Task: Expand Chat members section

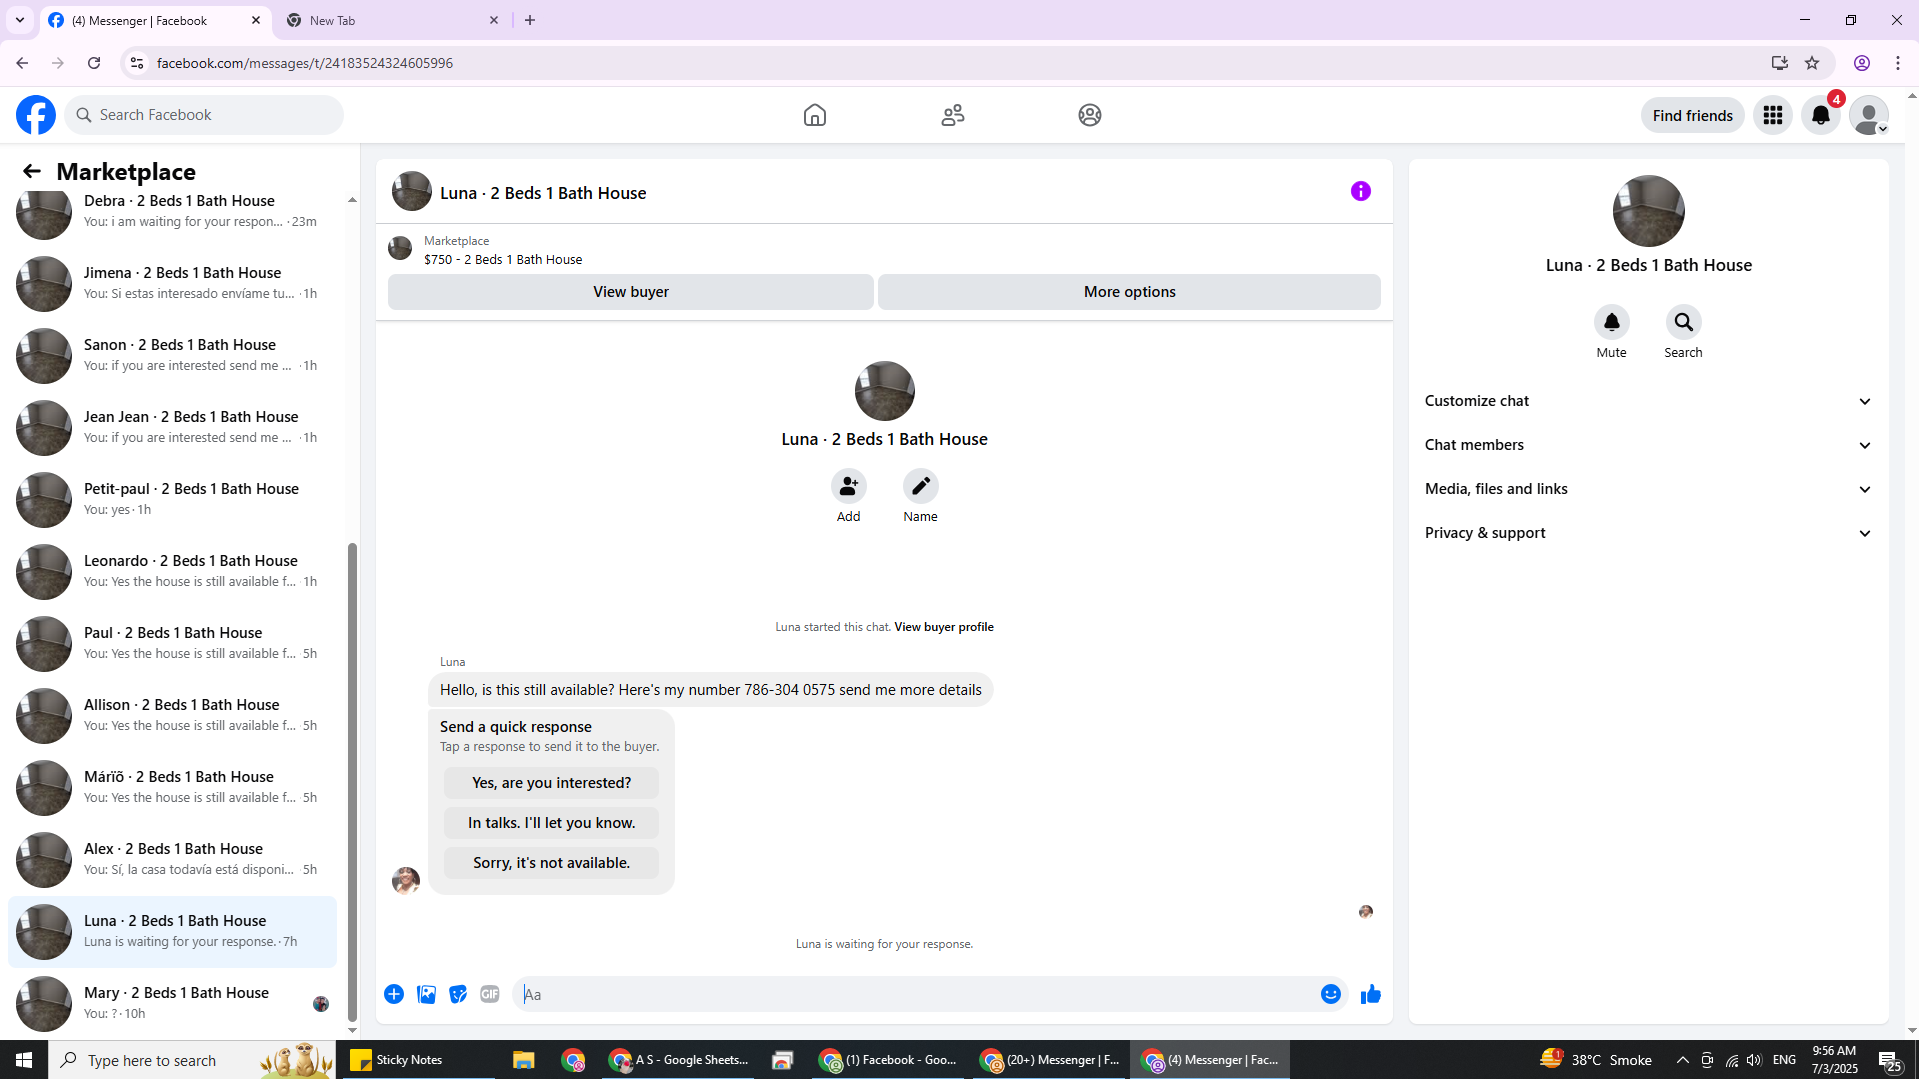Action: click(x=1648, y=445)
